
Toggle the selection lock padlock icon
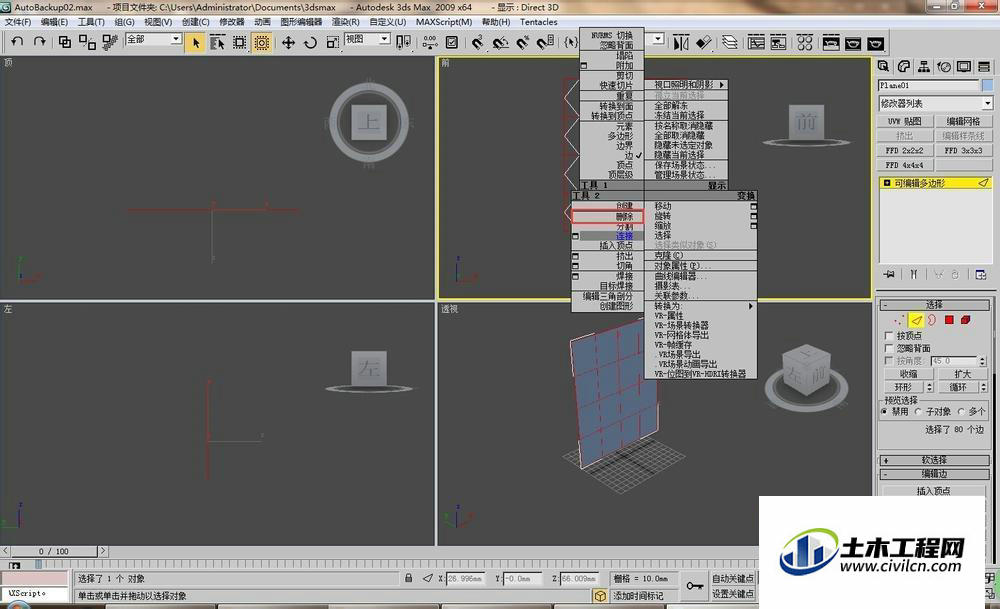(408, 578)
